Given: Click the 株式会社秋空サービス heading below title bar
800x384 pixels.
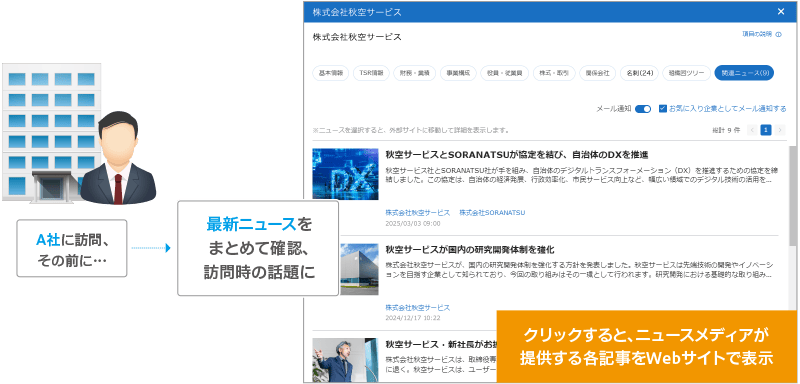Looking at the screenshot, I should tap(357, 37).
